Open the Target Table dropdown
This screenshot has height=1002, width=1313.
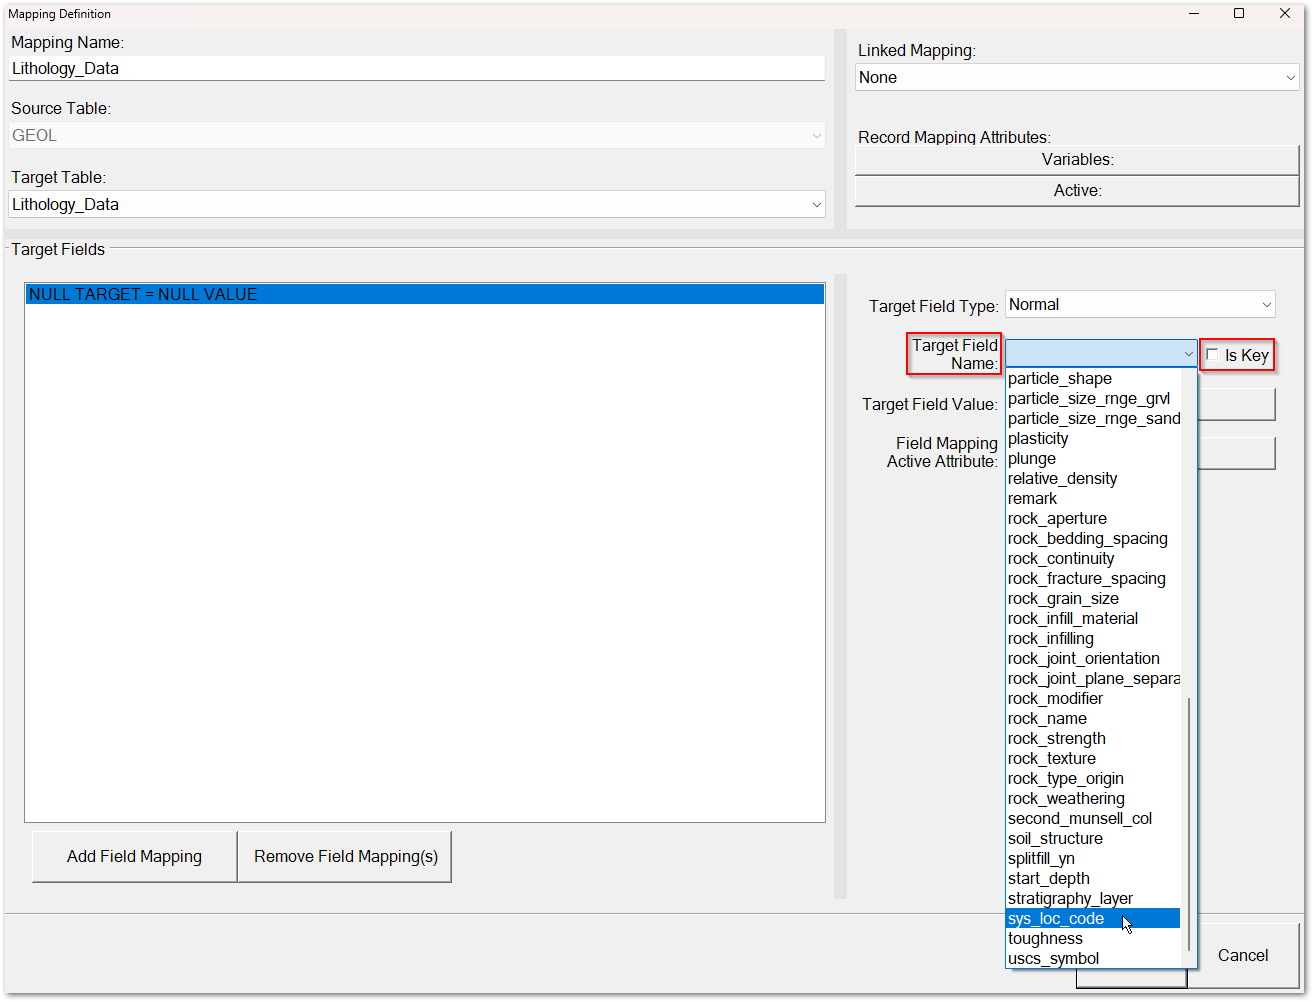(x=817, y=205)
